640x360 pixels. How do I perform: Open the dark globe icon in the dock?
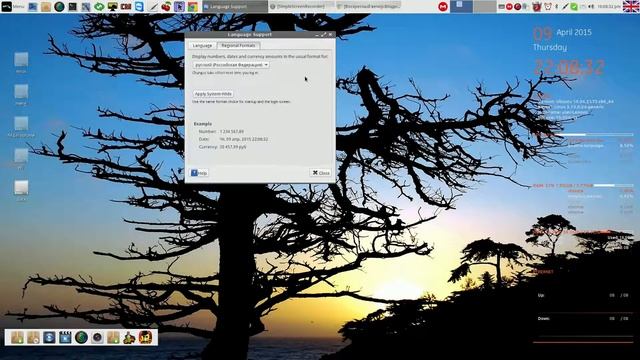pos(81,338)
